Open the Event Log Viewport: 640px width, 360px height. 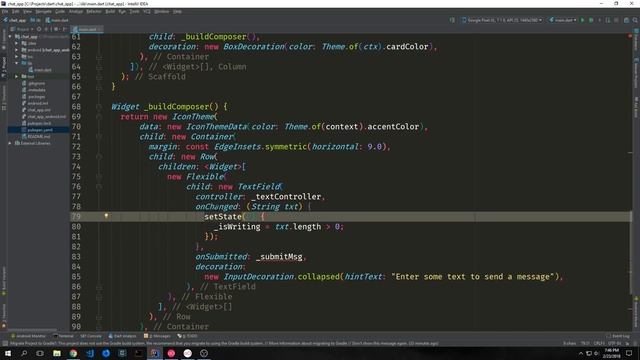pos(618,336)
